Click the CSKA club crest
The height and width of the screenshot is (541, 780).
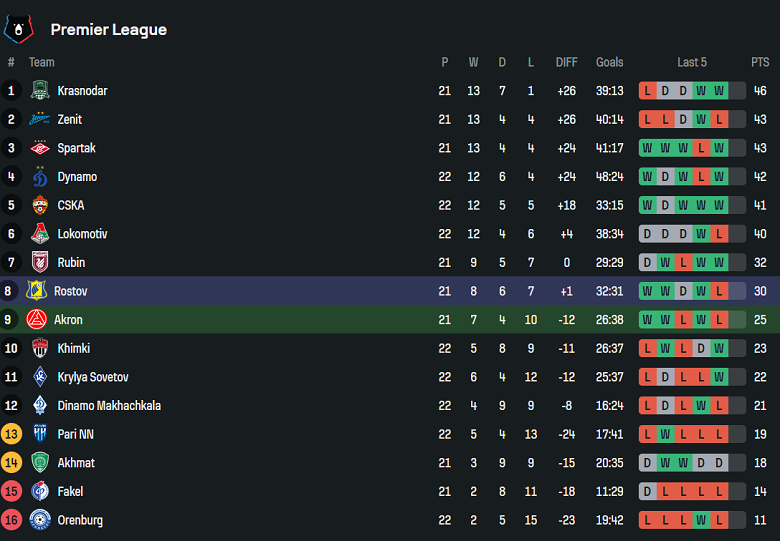pyautogui.click(x=40, y=205)
